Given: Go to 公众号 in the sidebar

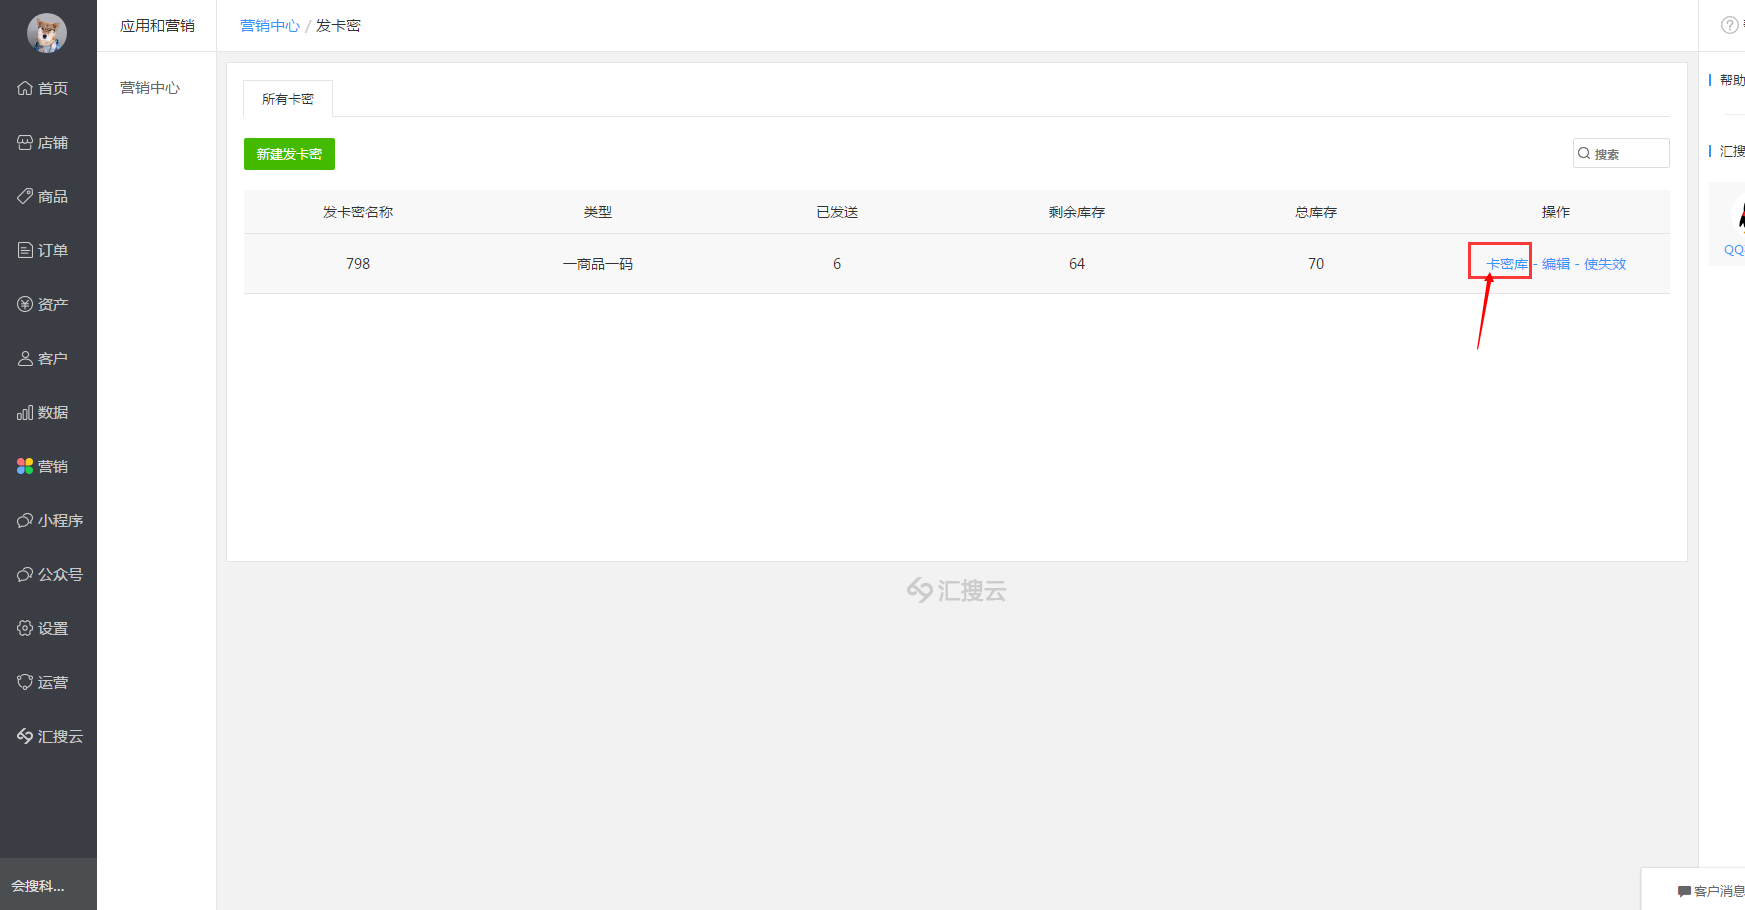Looking at the screenshot, I should coord(48,575).
